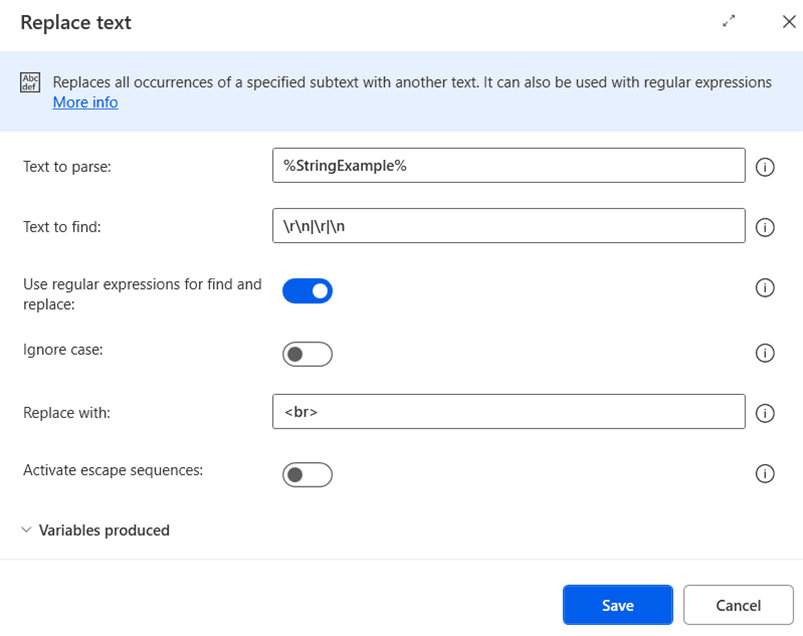The height and width of the screenshot is (636, 803).
Task: Click the Replace text dialog title
Action: click(x=76, y=22)
